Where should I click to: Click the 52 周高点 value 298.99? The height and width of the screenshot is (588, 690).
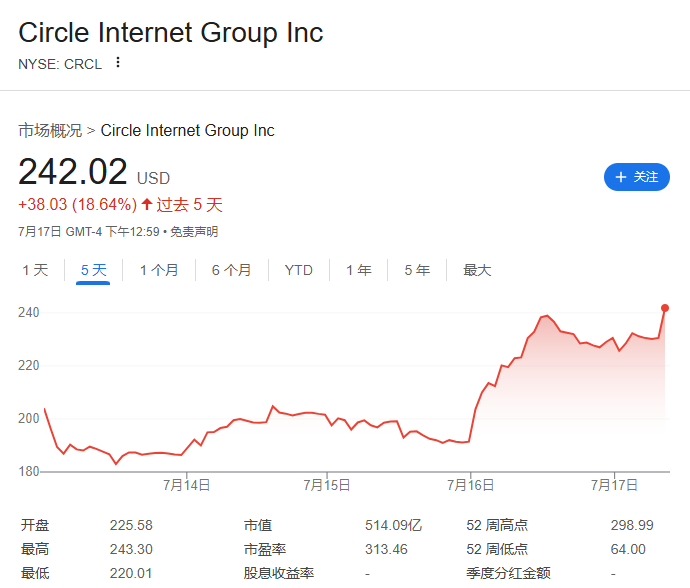tap(632, 525)
